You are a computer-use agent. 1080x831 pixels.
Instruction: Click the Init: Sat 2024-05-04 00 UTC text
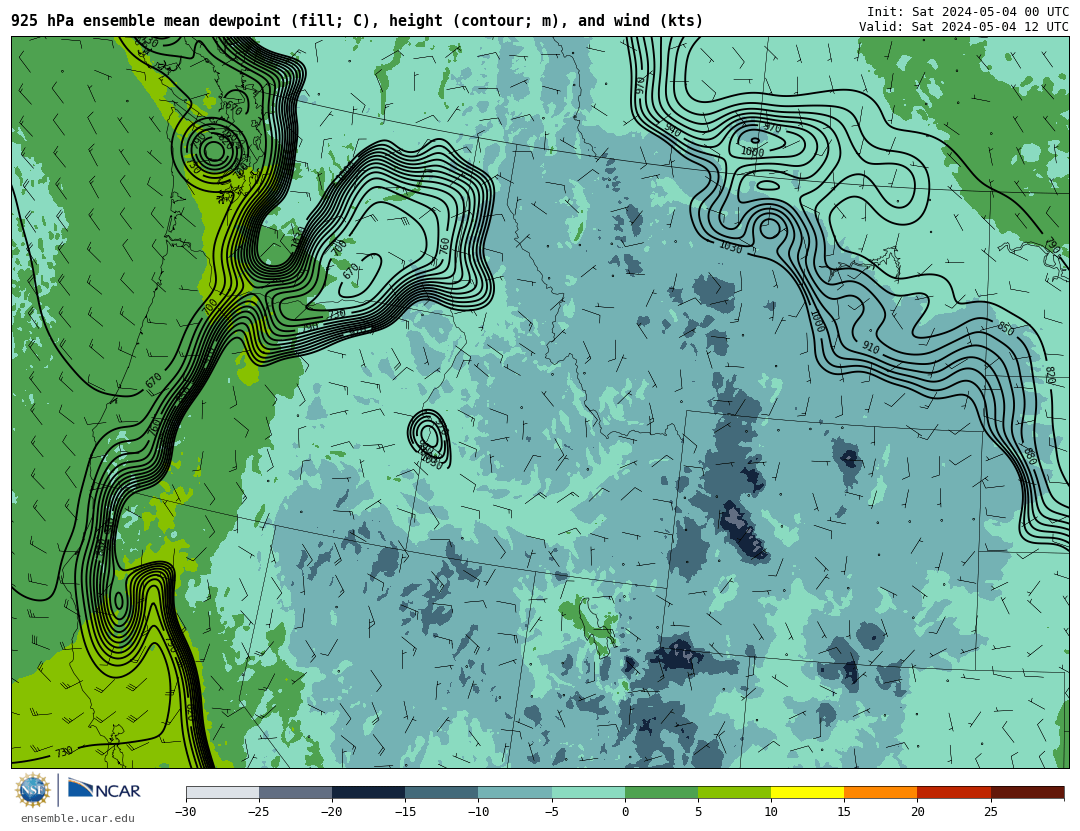coord(967,12)
